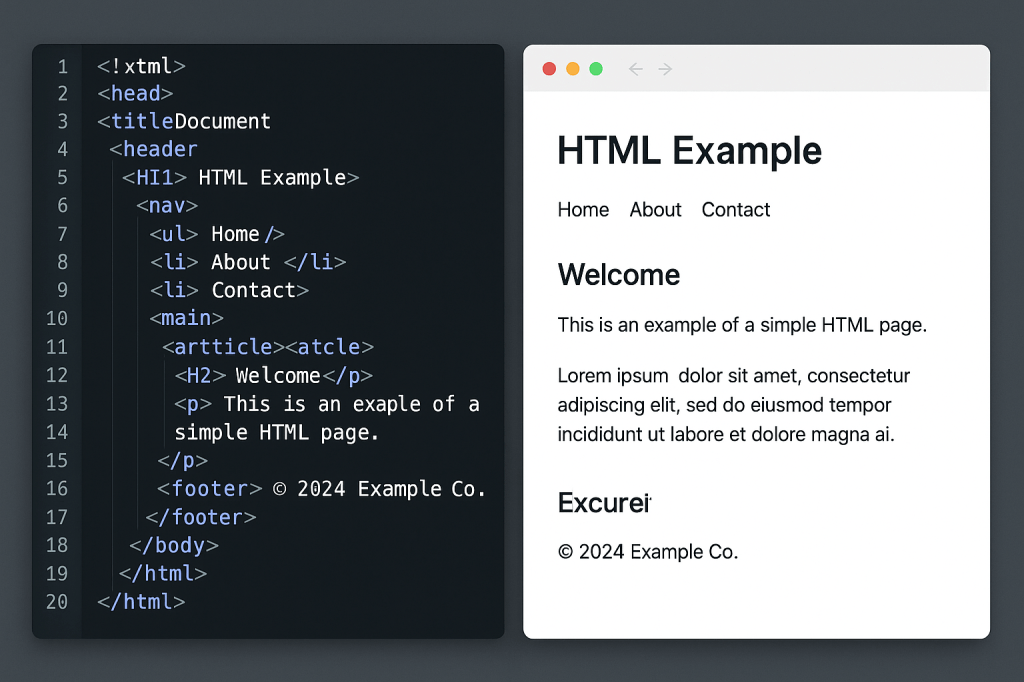Viewport: 1024px width, 682px height.
Task: Click the browser forward arrow
Action: (x=665, y=69)
